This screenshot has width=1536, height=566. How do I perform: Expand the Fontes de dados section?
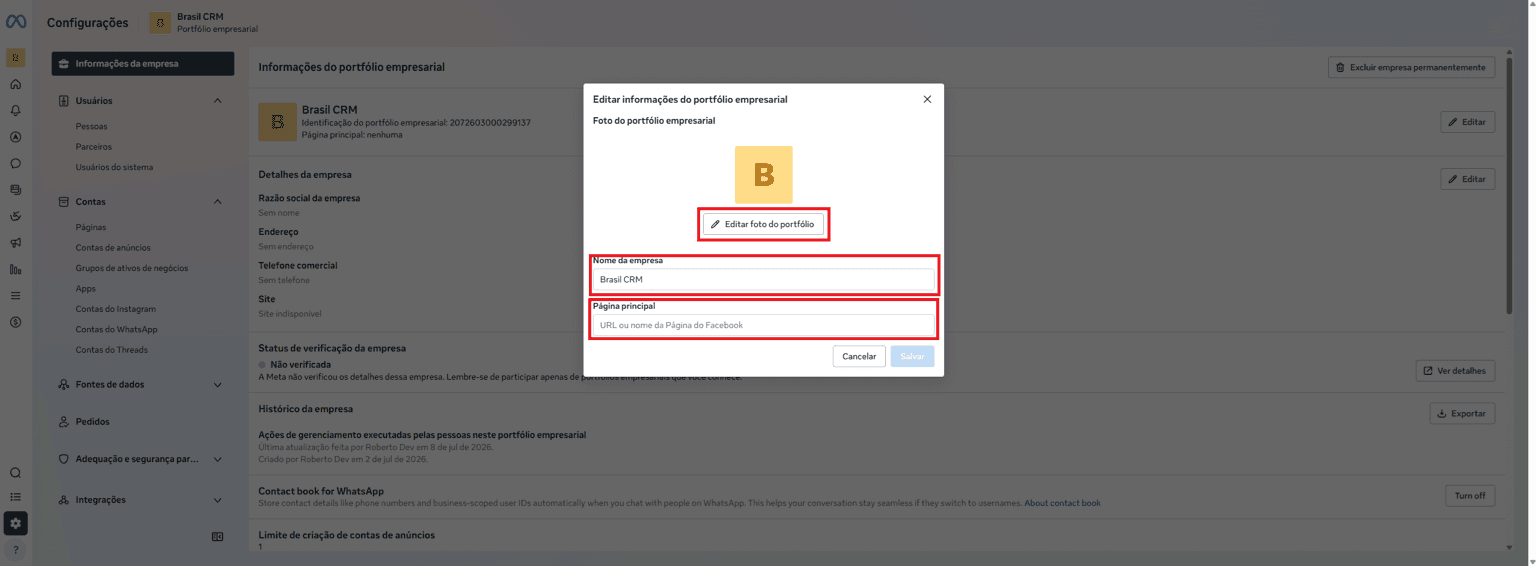pos(218,384)
